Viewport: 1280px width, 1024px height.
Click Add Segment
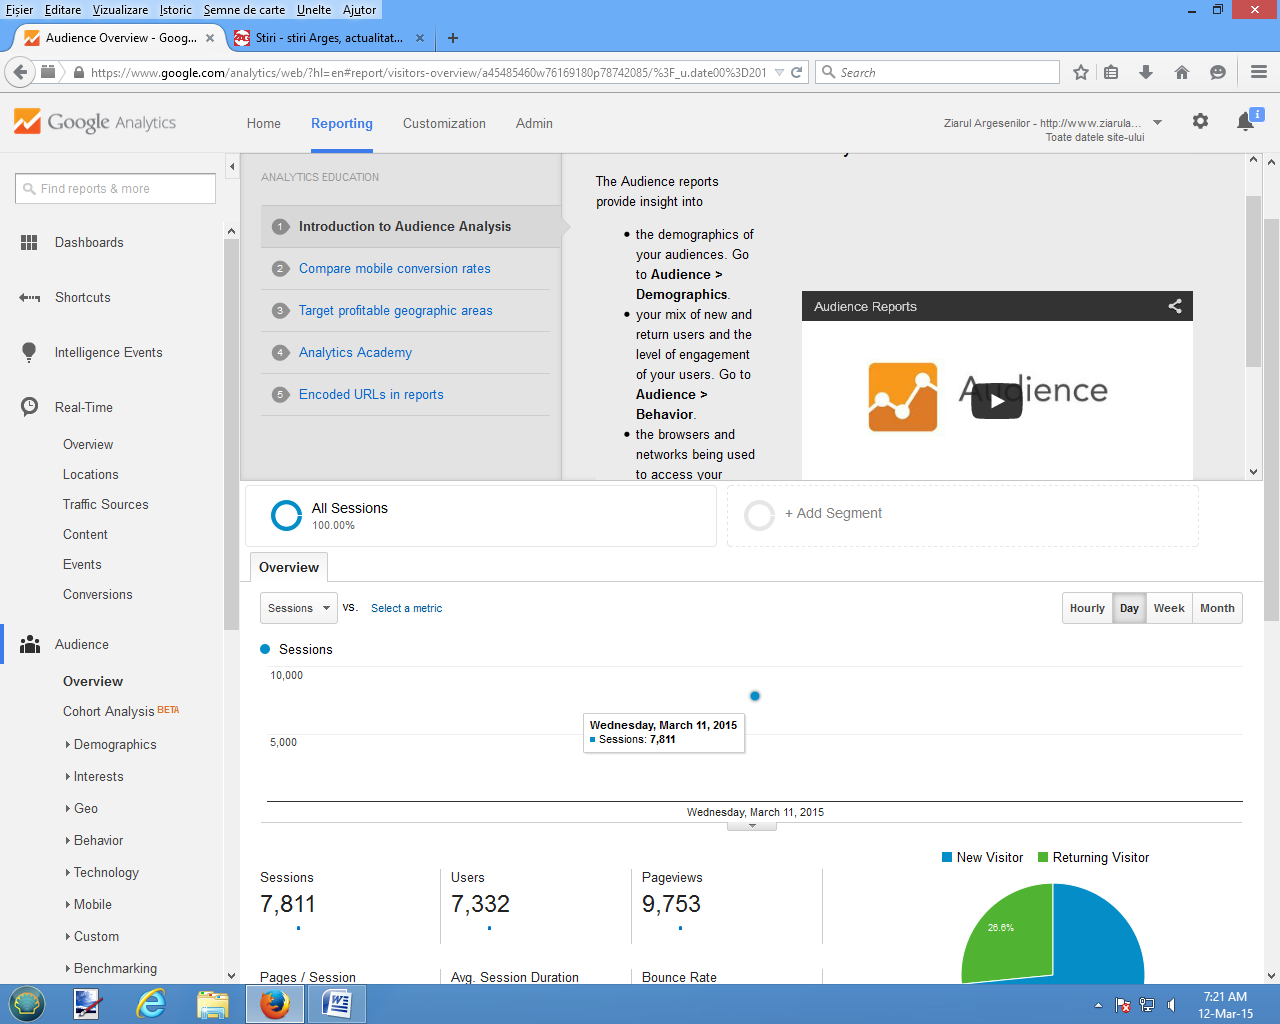tap(833, 513)
